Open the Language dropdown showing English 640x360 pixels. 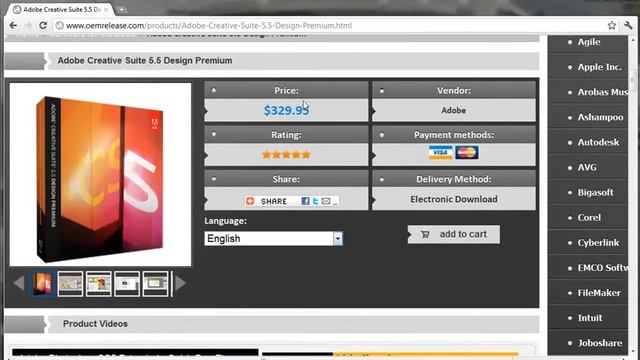(x=273, y=238)
